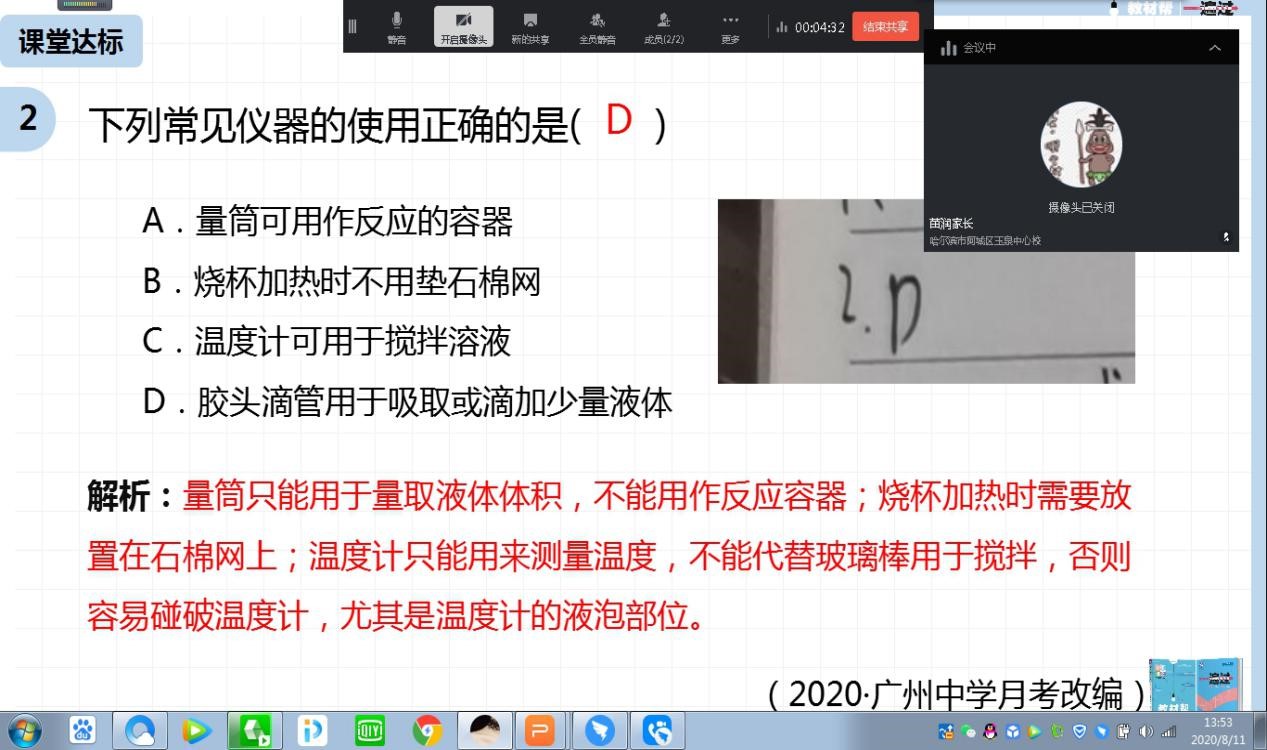The height and width of the screenshot is (750, 1267).
Task: Click the WeChat icon in the system tray
Action: coord(969,731)
